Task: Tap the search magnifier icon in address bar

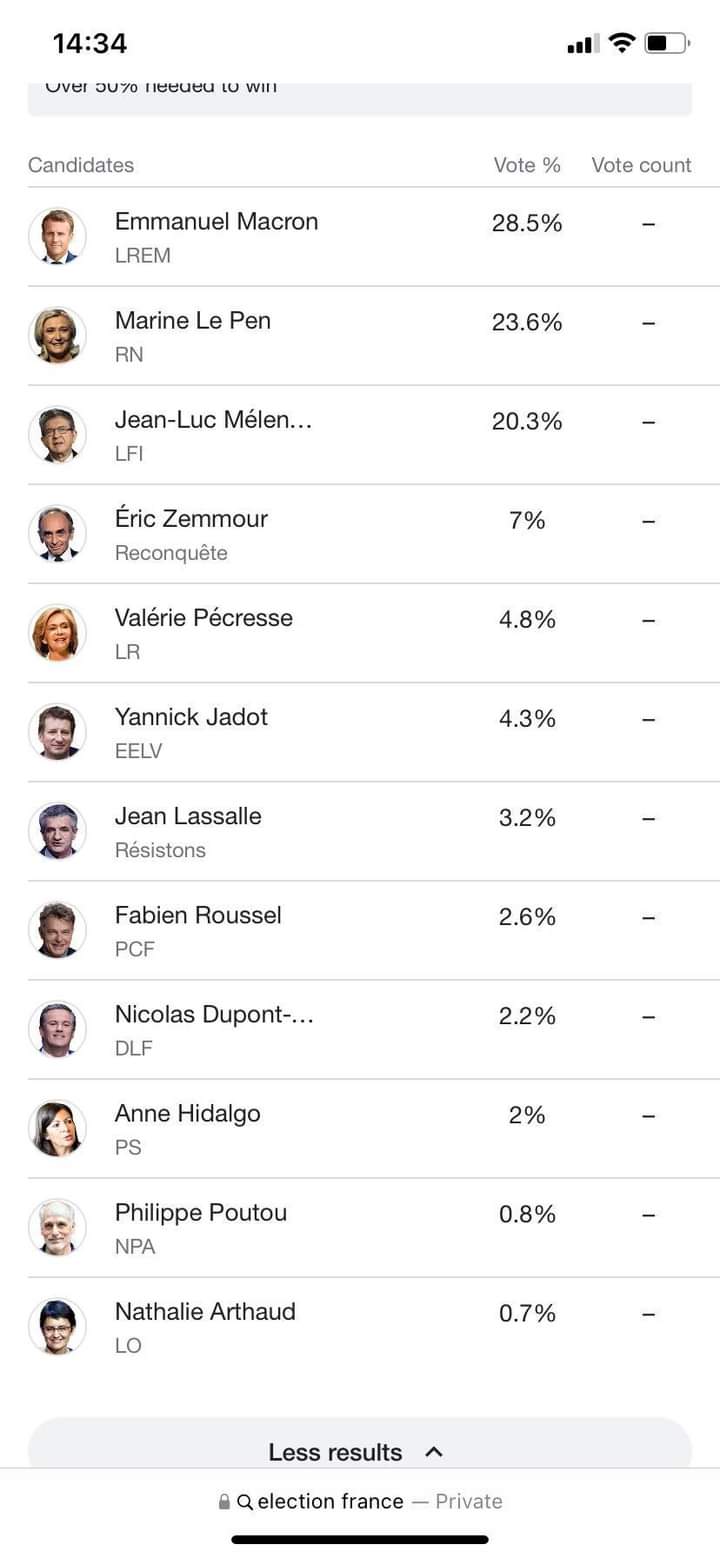Action: (x=245, y=1502)
